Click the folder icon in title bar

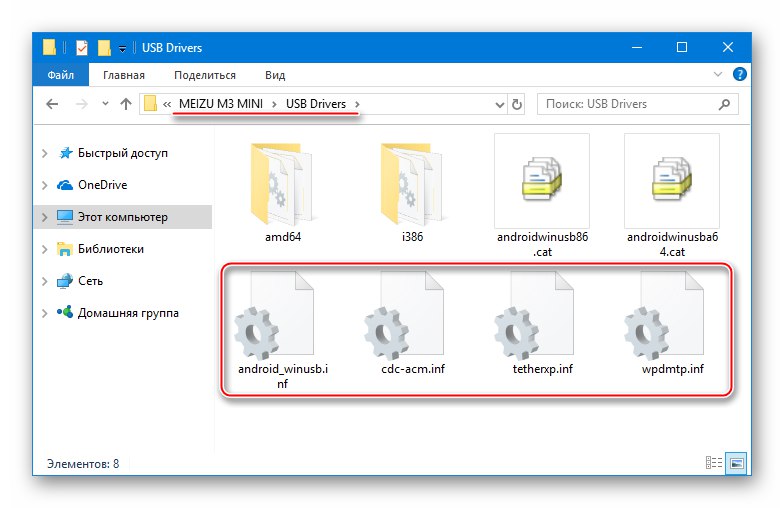49,48
